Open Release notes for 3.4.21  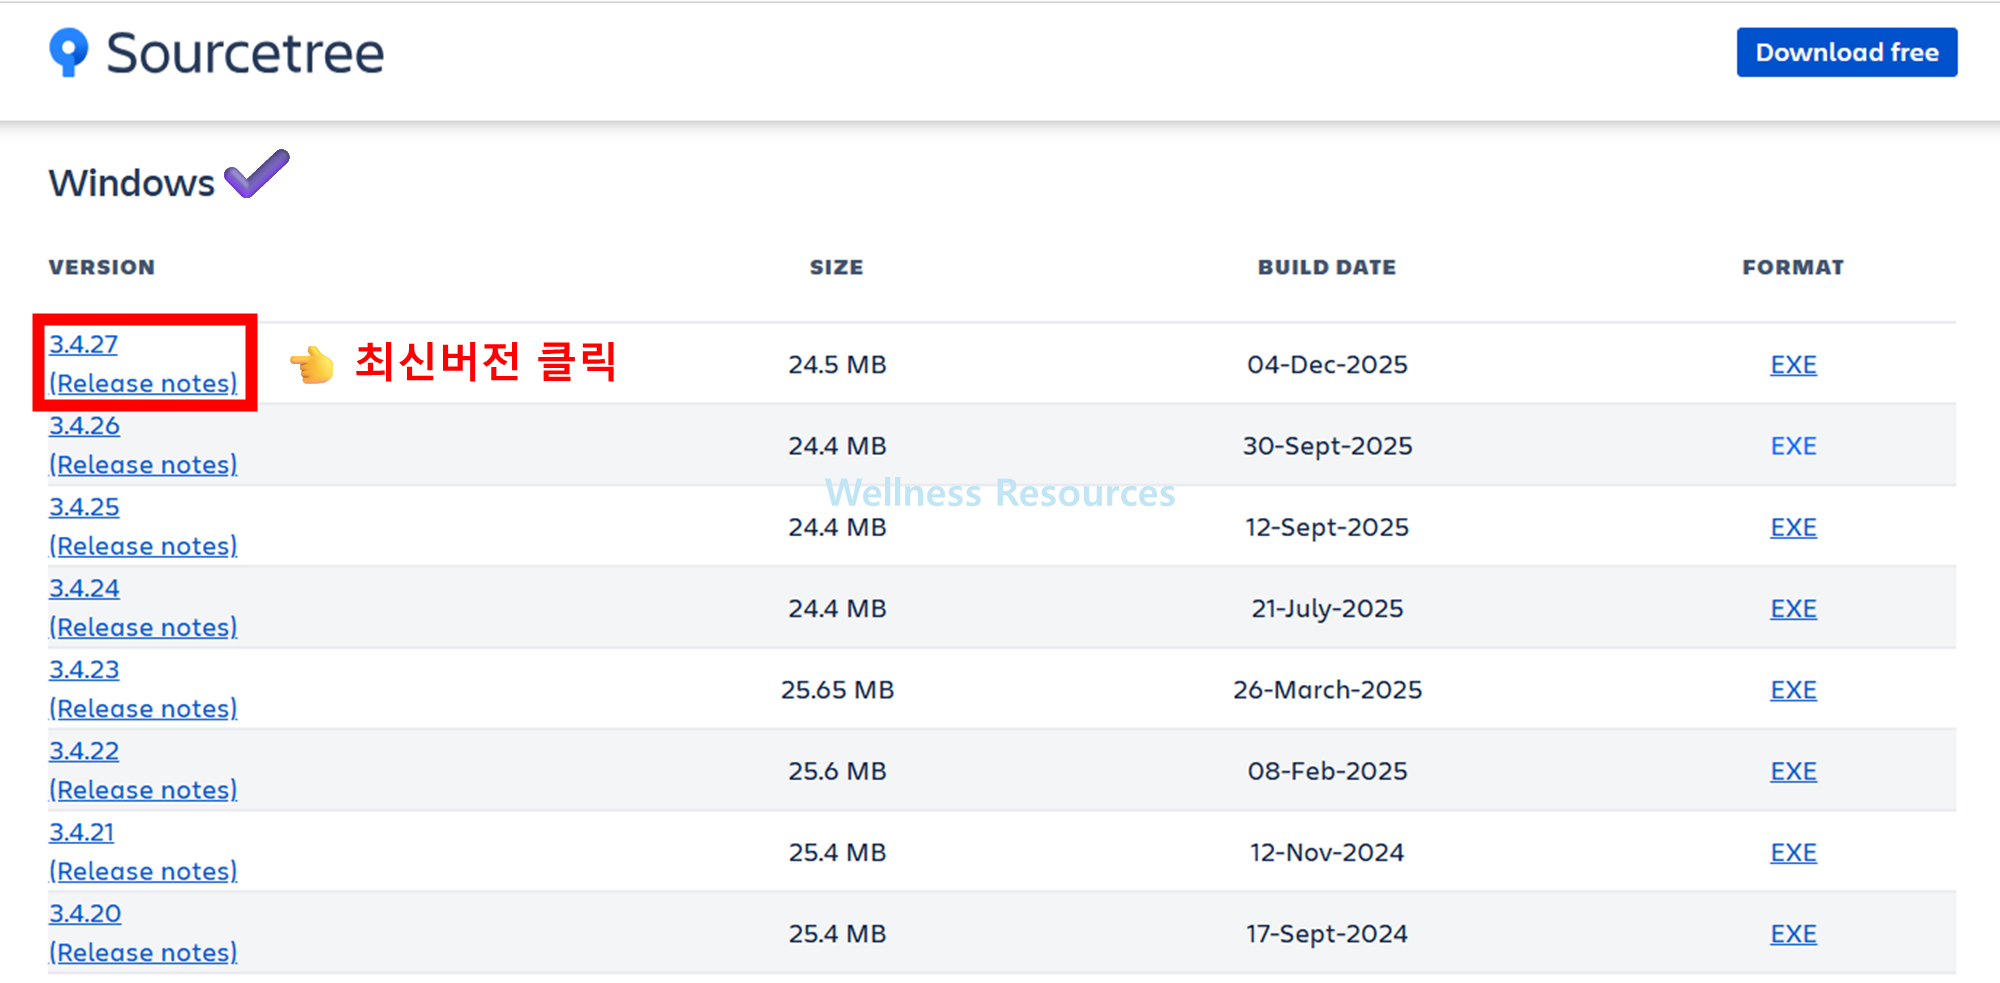(x=144, y=871)
